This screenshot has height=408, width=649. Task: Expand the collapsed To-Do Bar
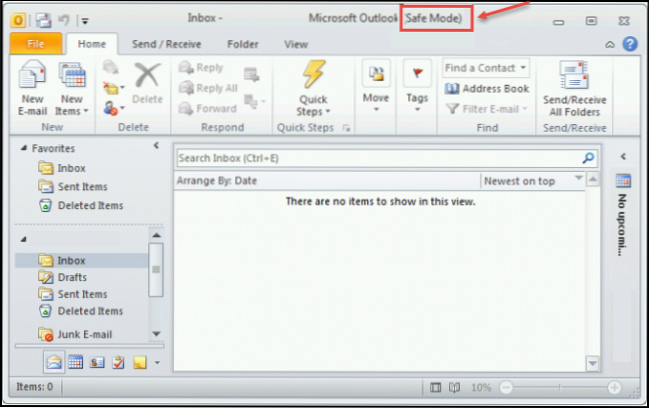[x=623, y=157]
